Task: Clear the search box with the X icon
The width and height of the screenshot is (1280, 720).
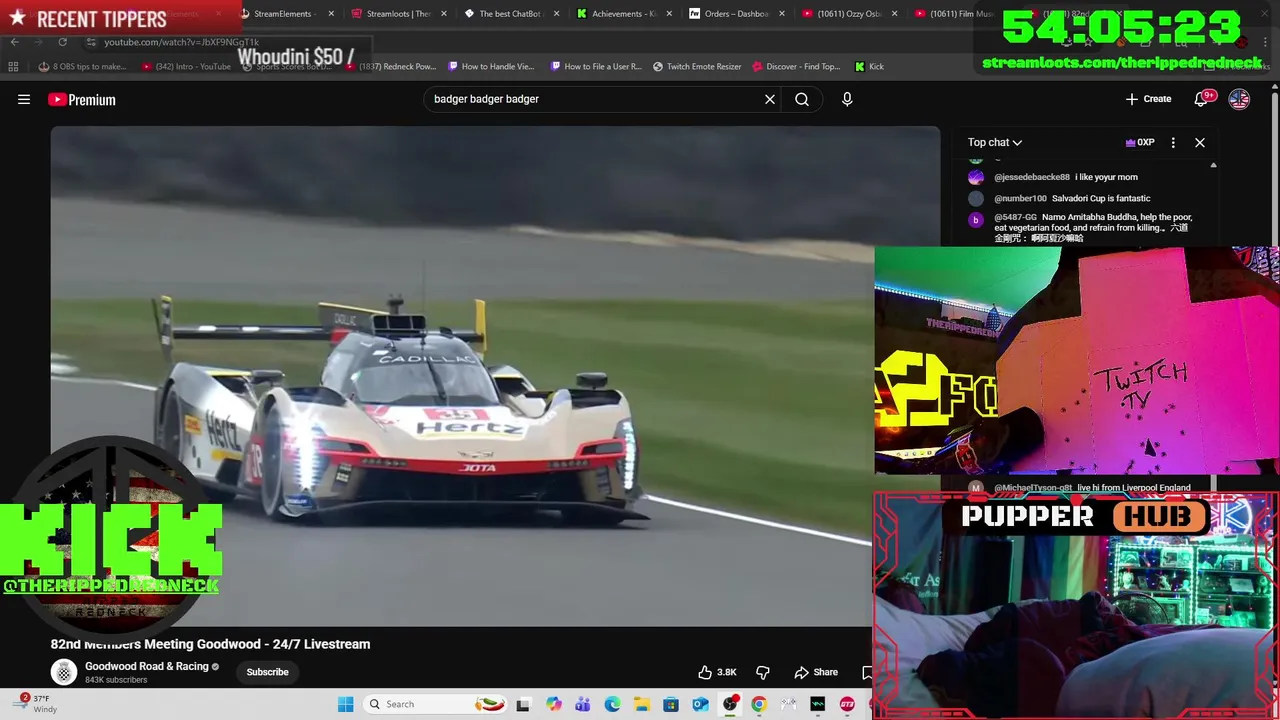Action: click(x=770, y=99)
